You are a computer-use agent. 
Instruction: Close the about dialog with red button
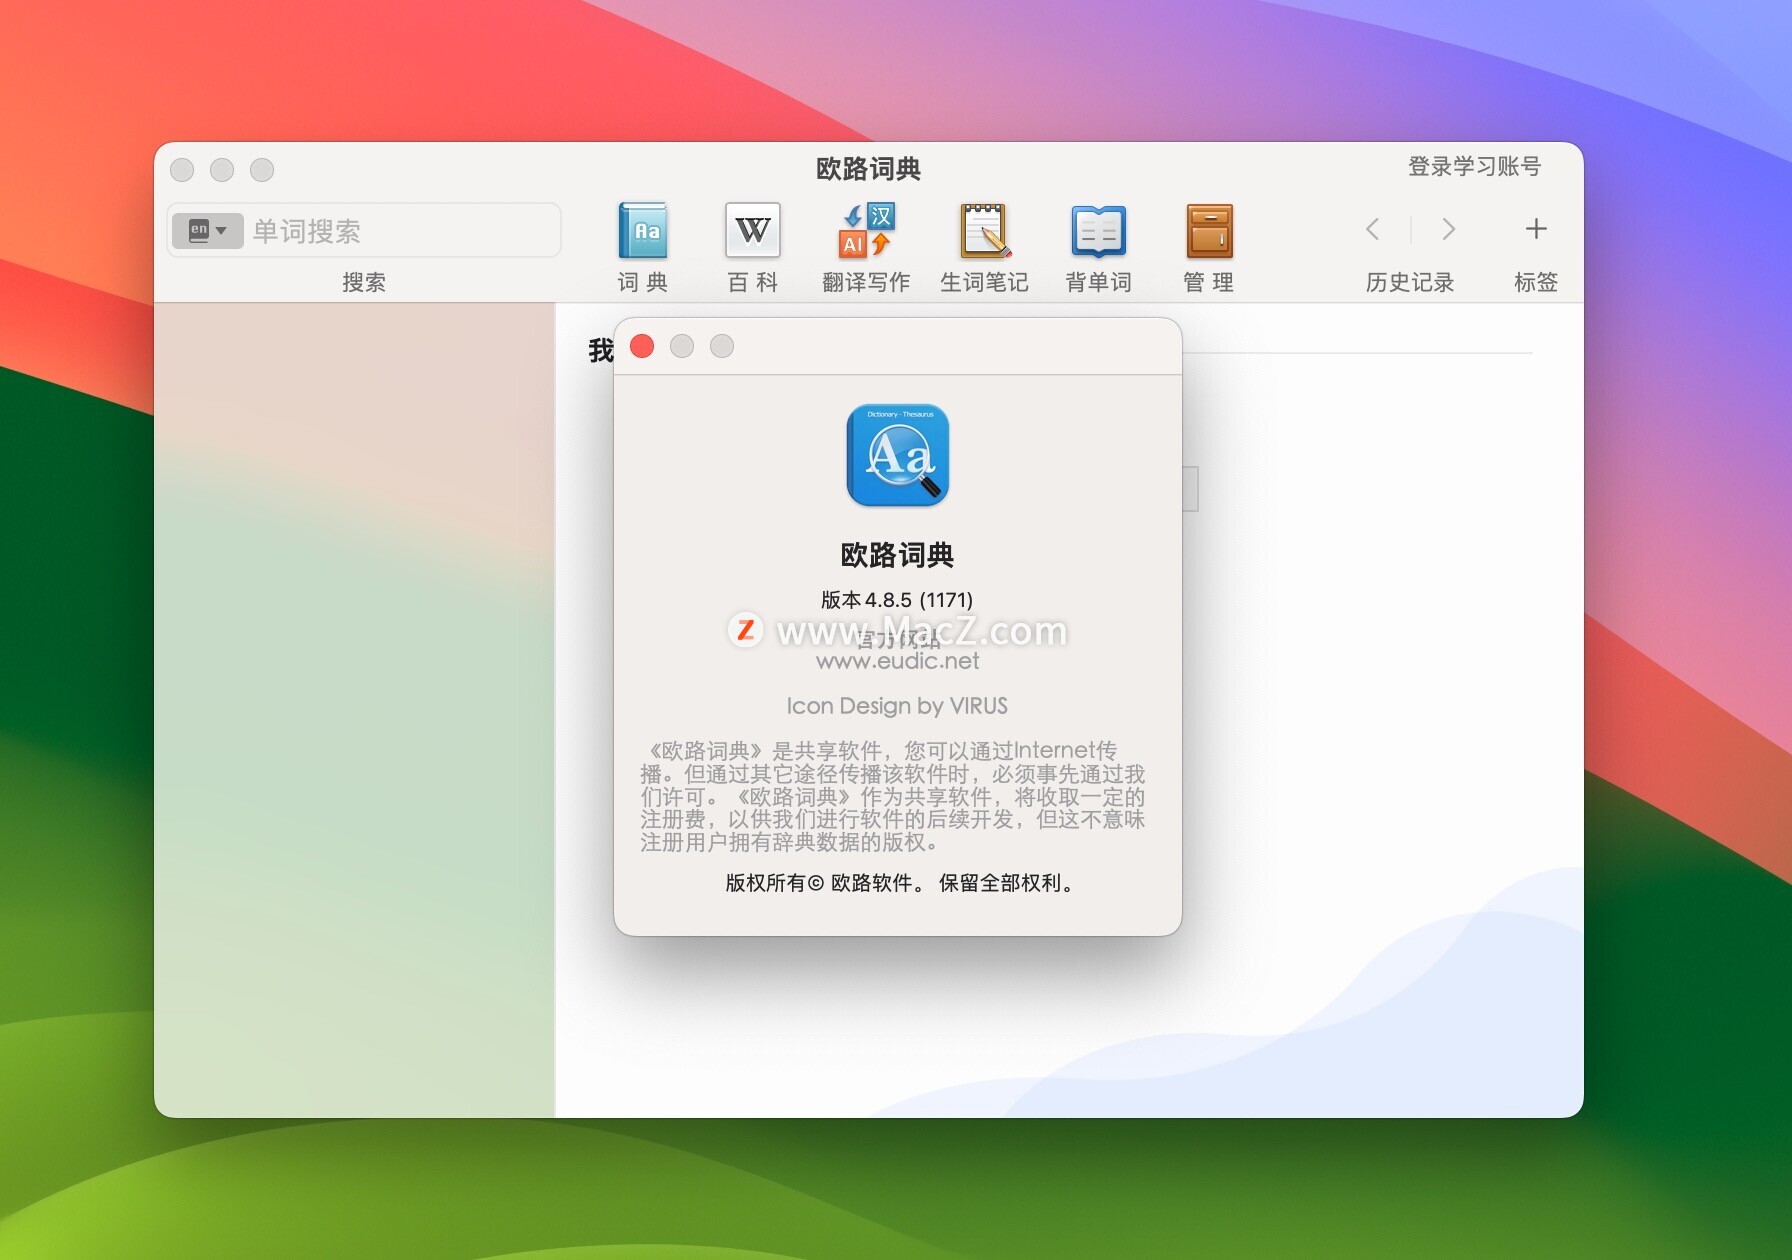(x=642, y=346)
